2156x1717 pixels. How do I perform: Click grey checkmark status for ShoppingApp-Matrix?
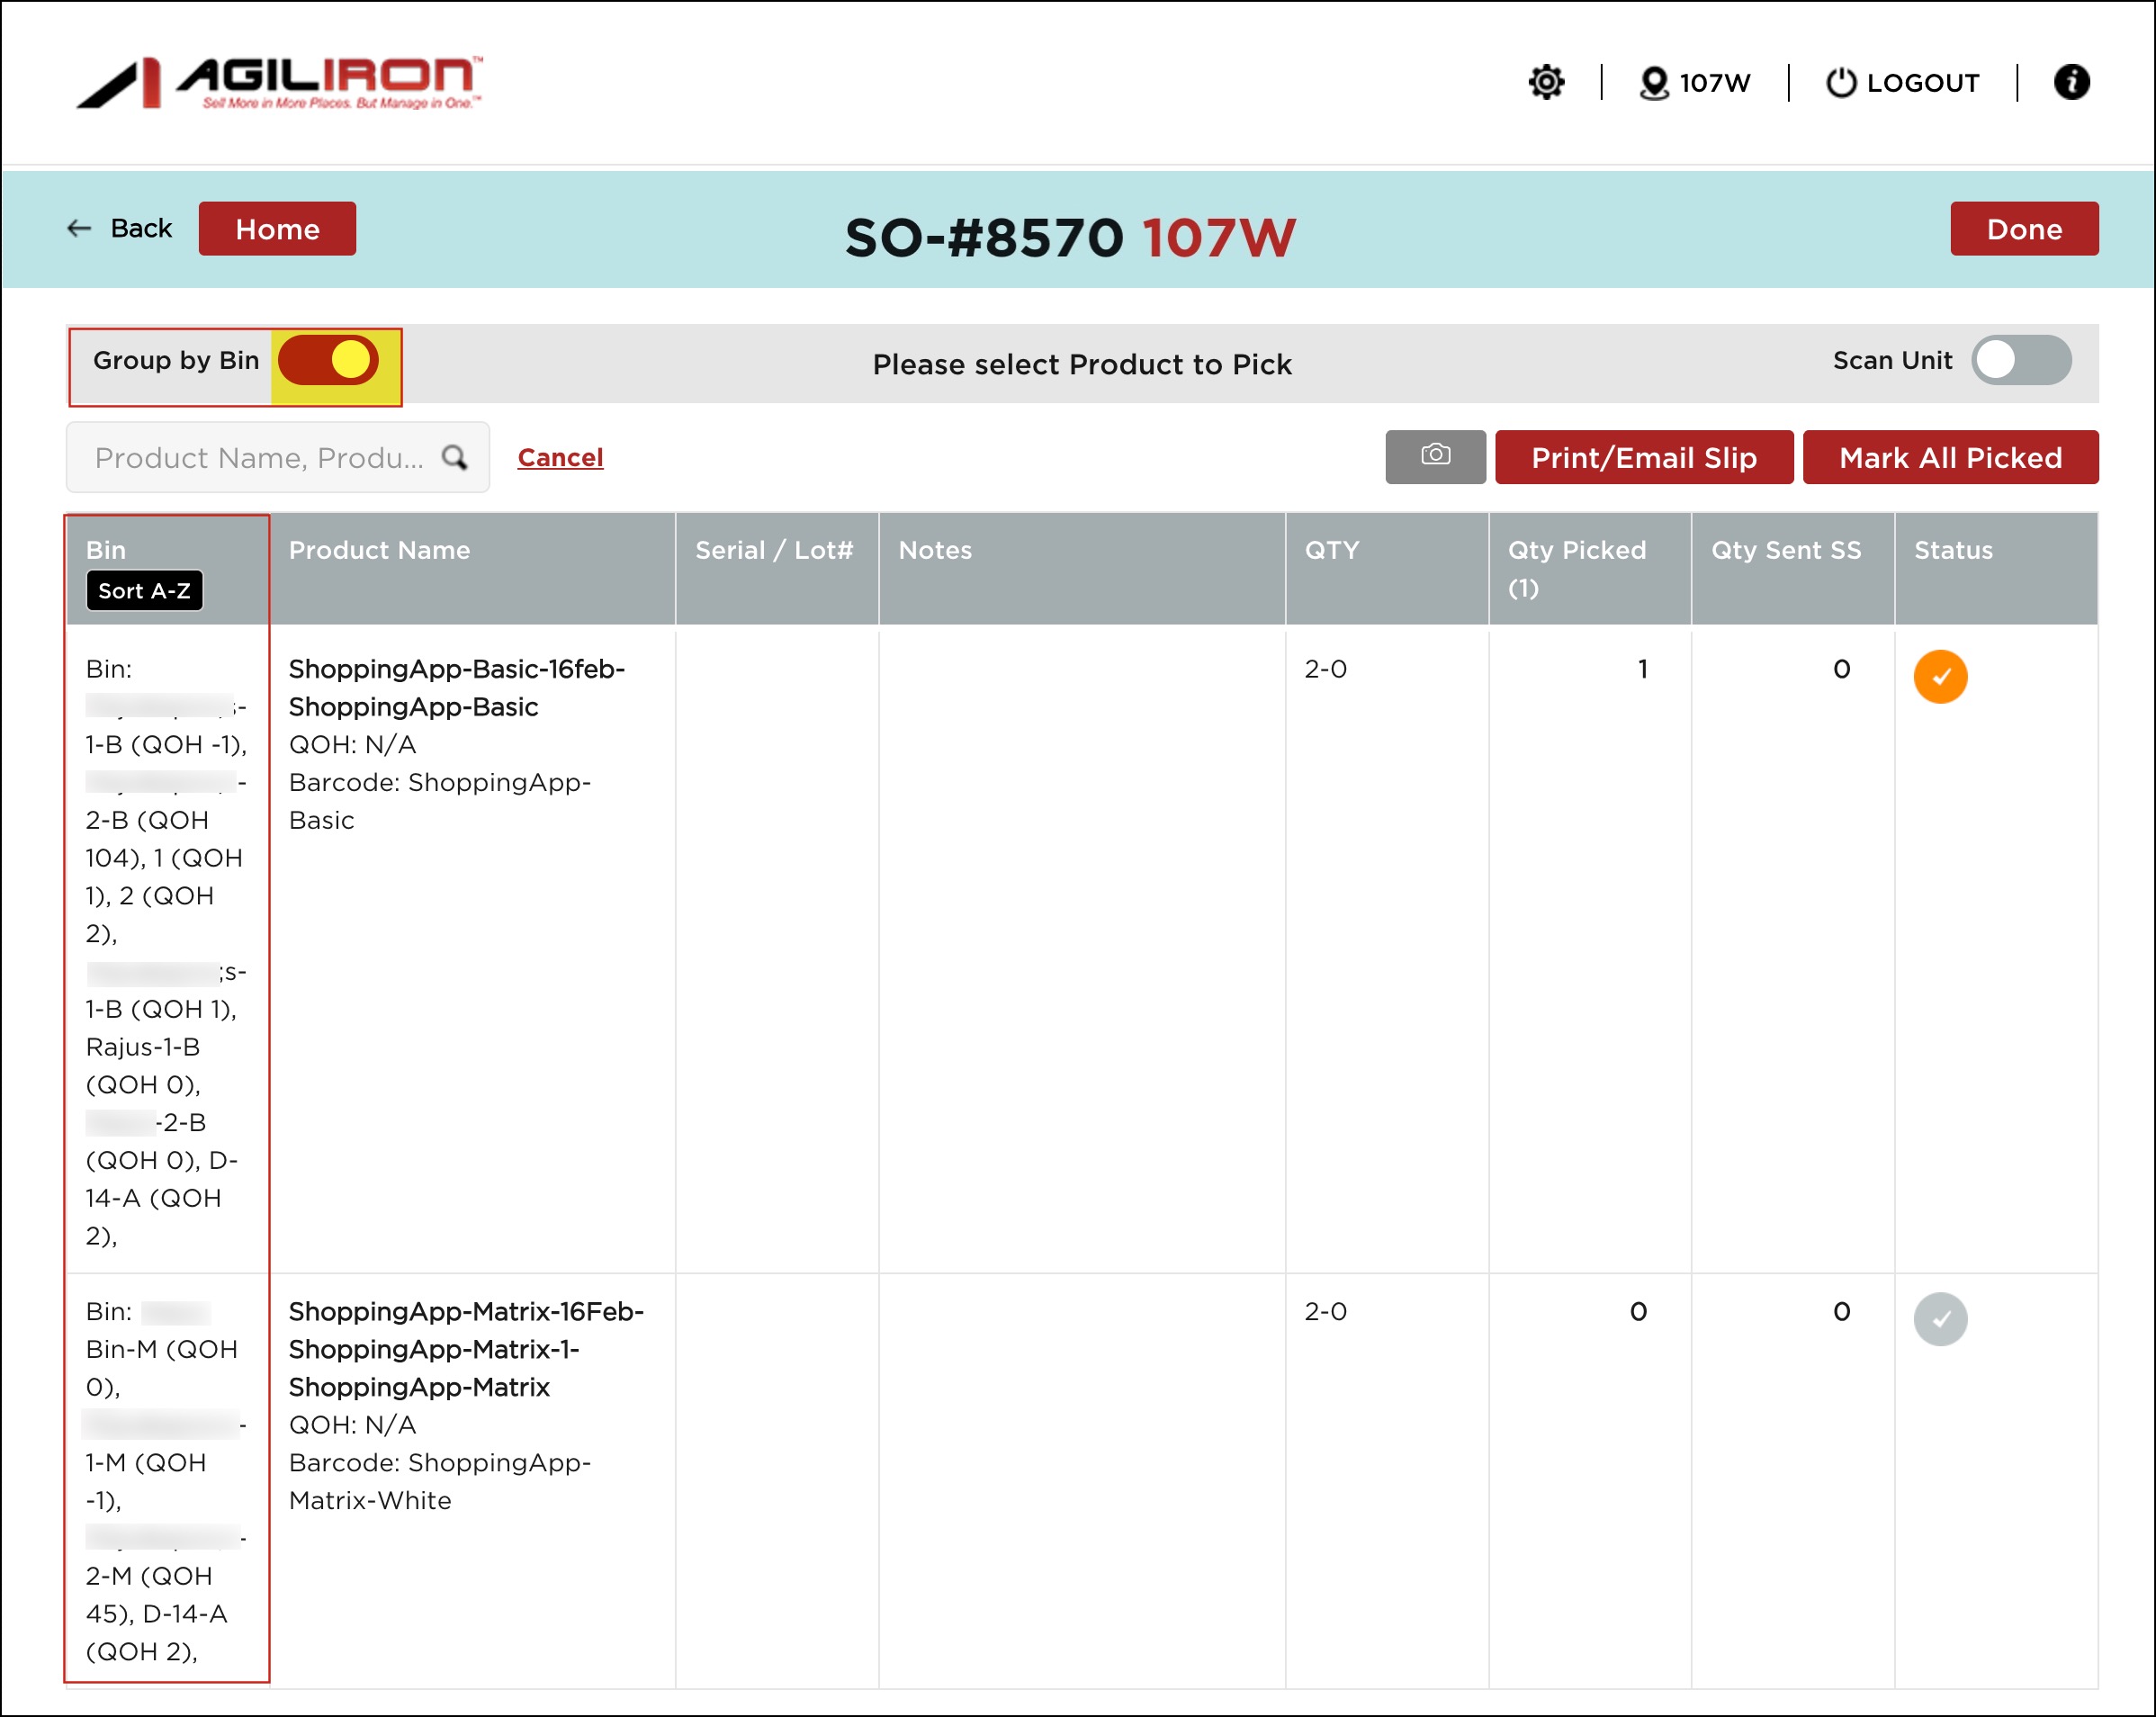click(x=1940, y=1319)
